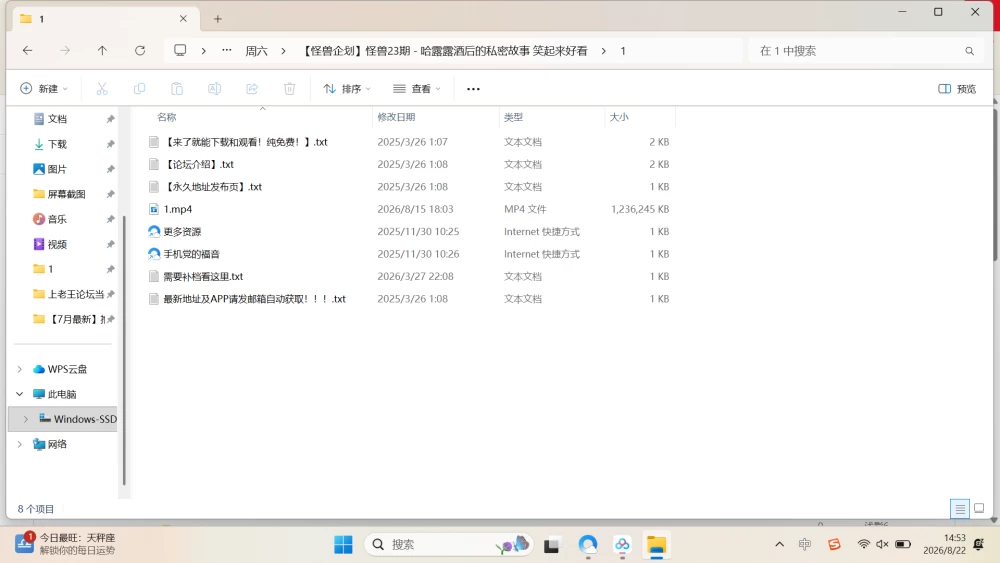Open File Explorer from the taskbar

click(x=656, y=545)
